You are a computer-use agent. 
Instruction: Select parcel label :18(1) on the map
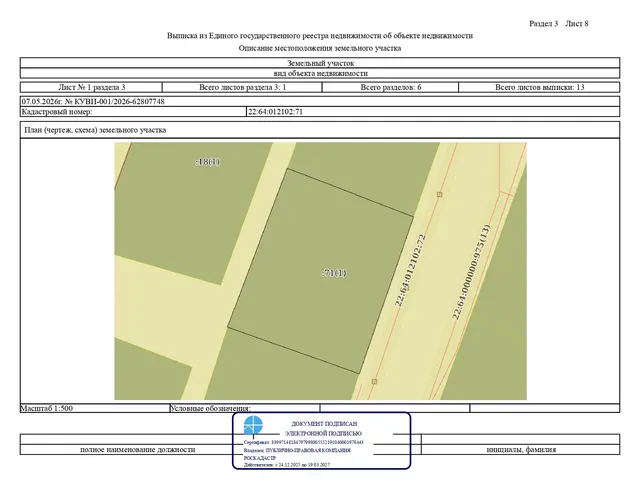point(207,162)
